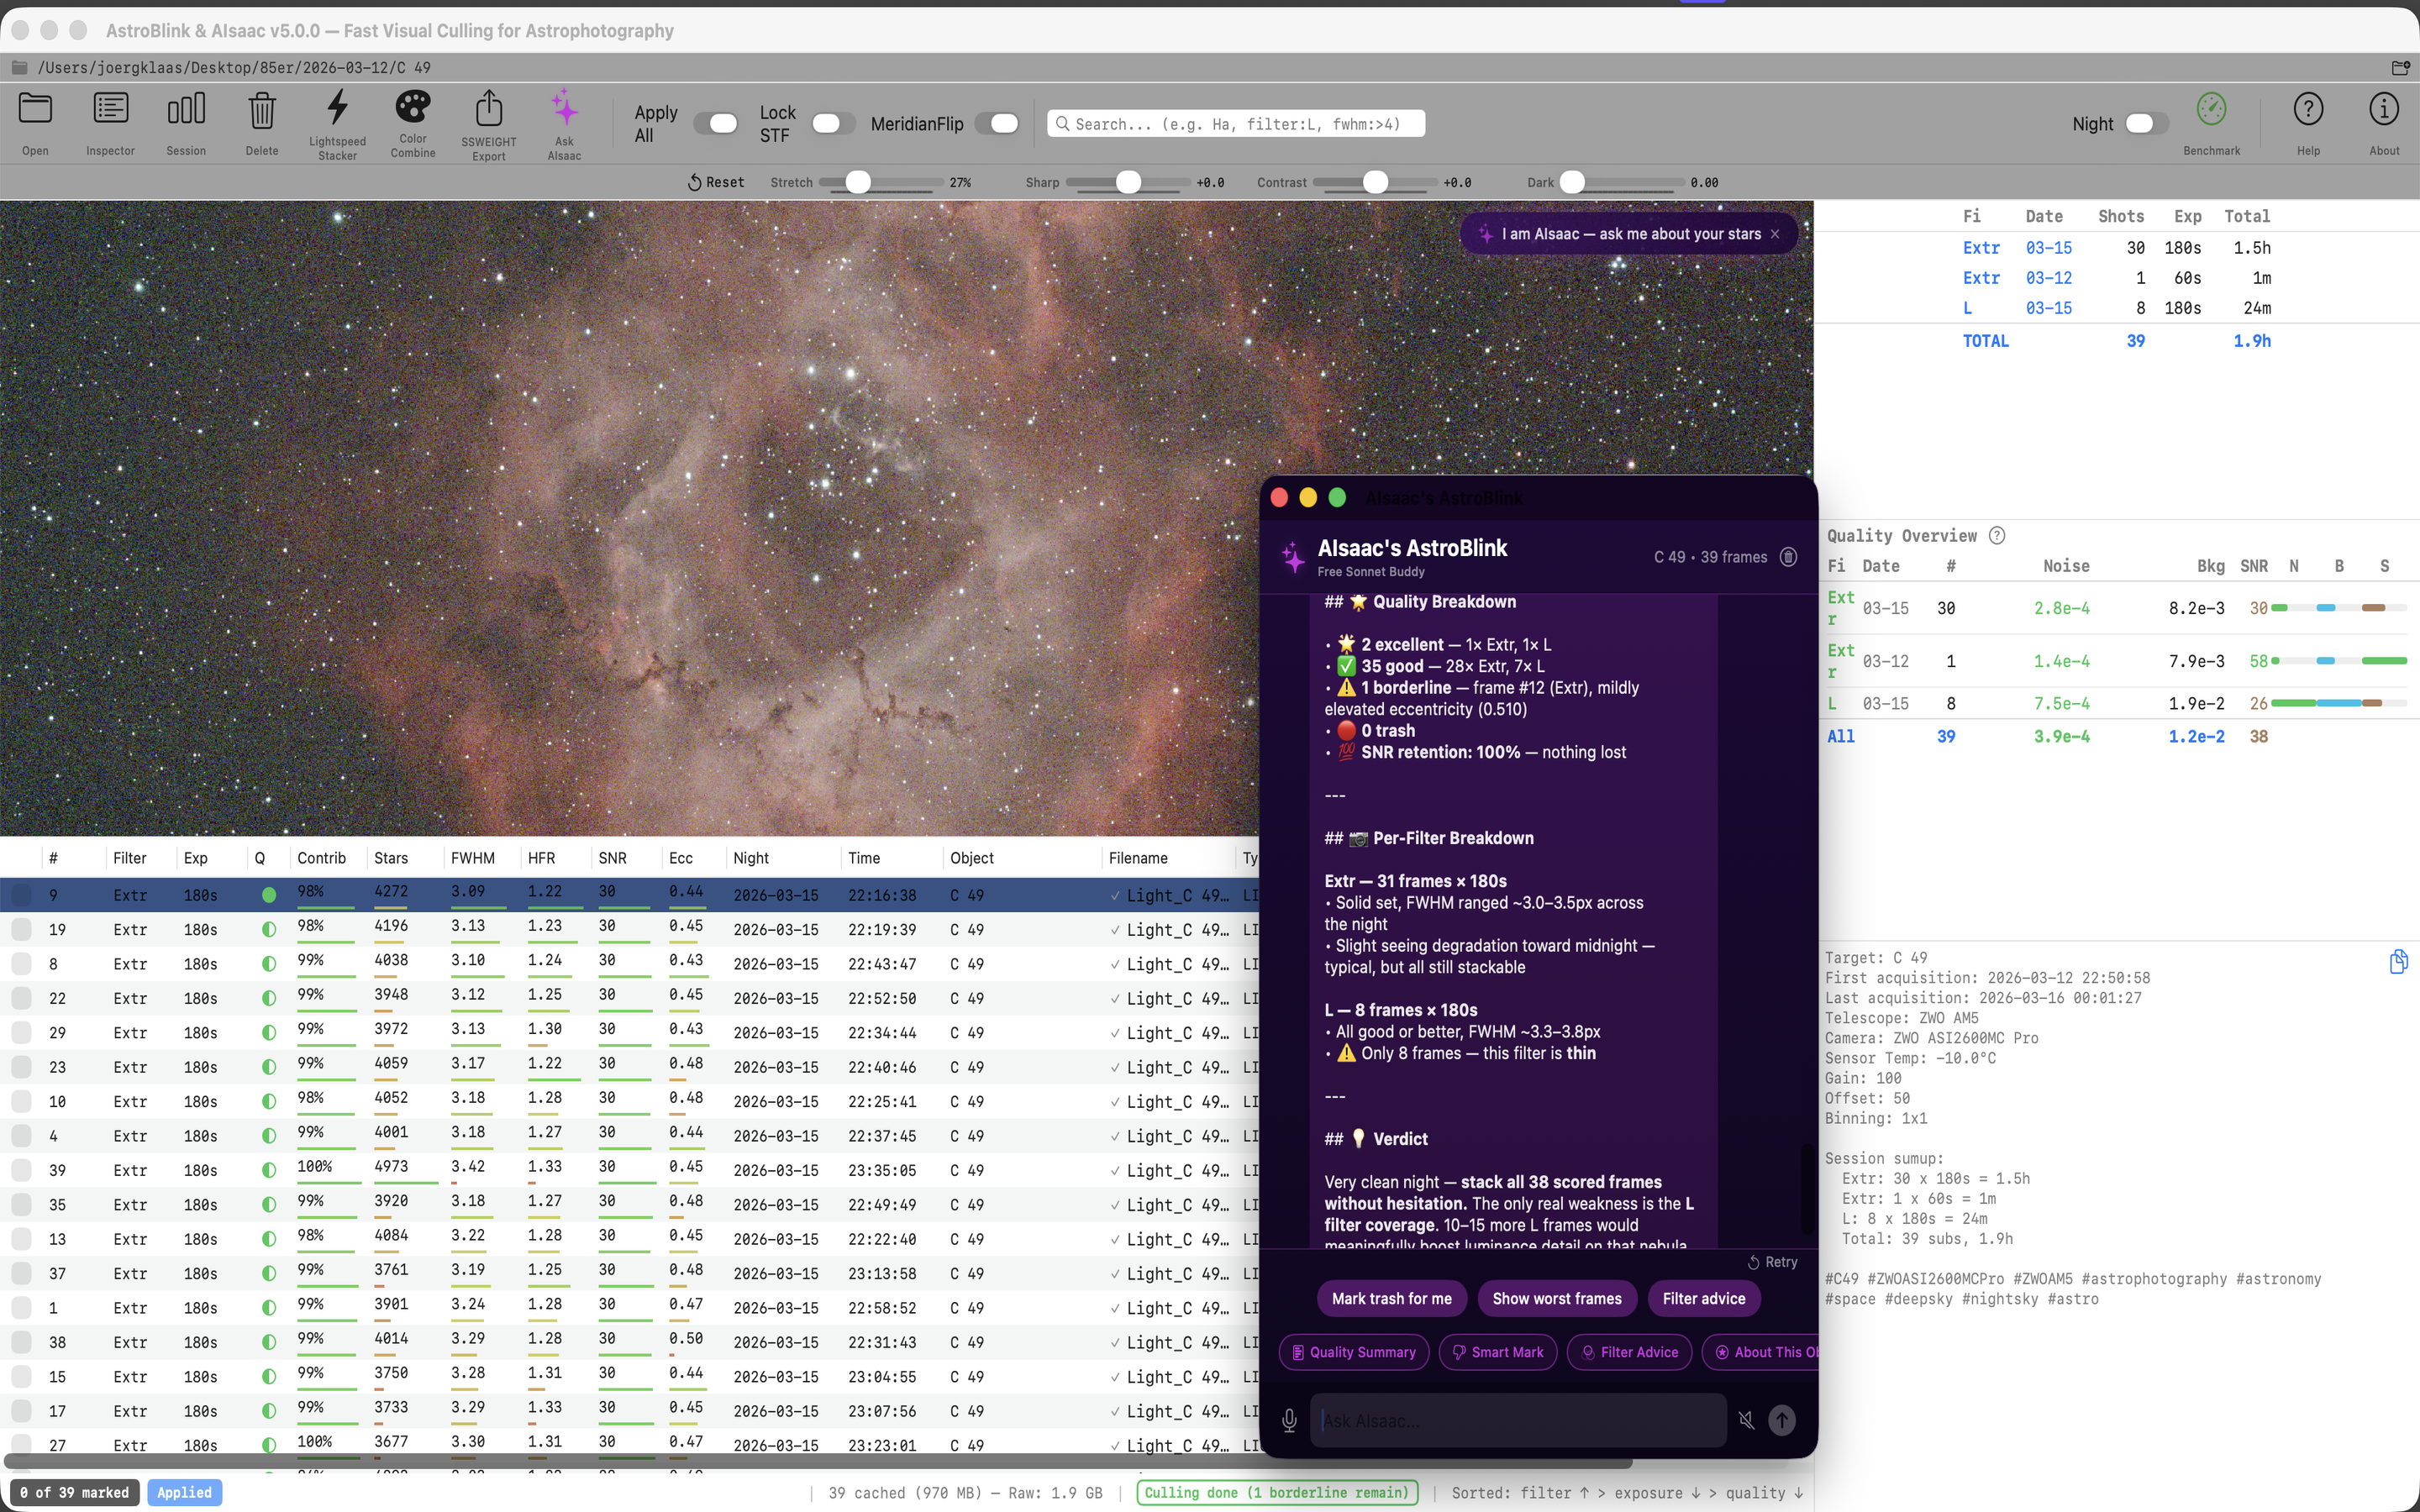Image resolution: width=2420 pixels, height=1512 pixels.
Task: Enable Lock STF
Action: tap(831, 123)
